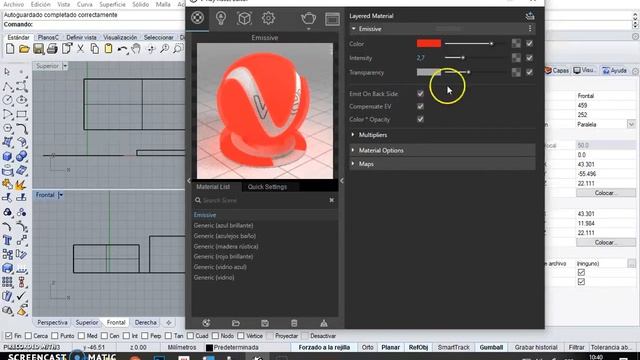Click the Print icon in Rhino toolbar

click(x=52, y=49)
